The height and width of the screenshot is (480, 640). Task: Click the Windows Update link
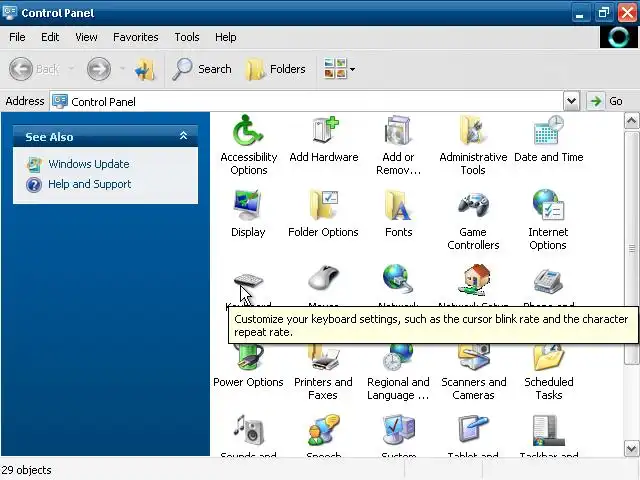[x=89, y=164]
